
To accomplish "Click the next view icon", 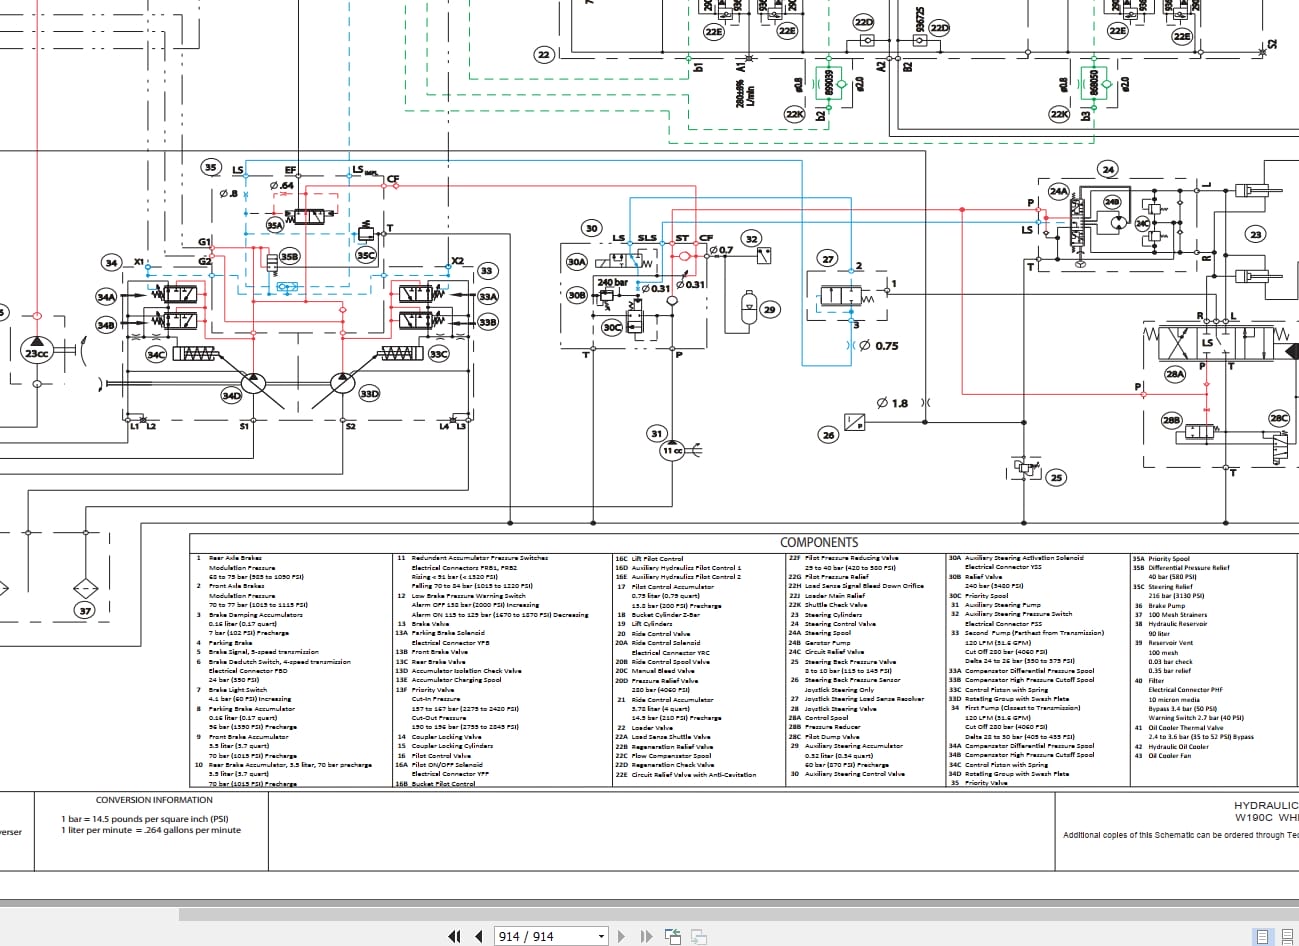I will pos(699,936).
